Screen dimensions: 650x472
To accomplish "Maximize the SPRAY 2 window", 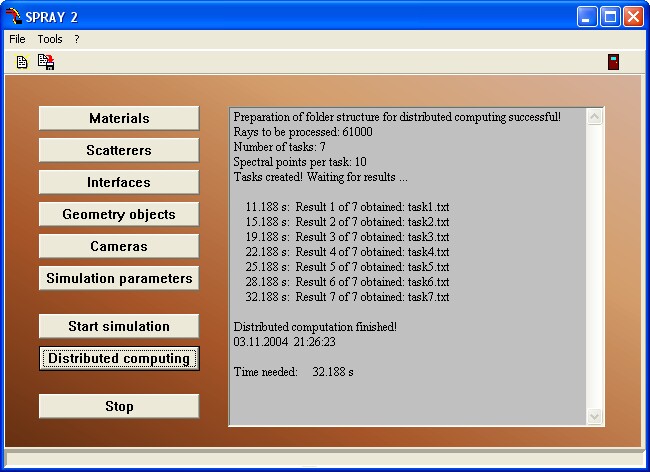I will click(x=610, y=17).
